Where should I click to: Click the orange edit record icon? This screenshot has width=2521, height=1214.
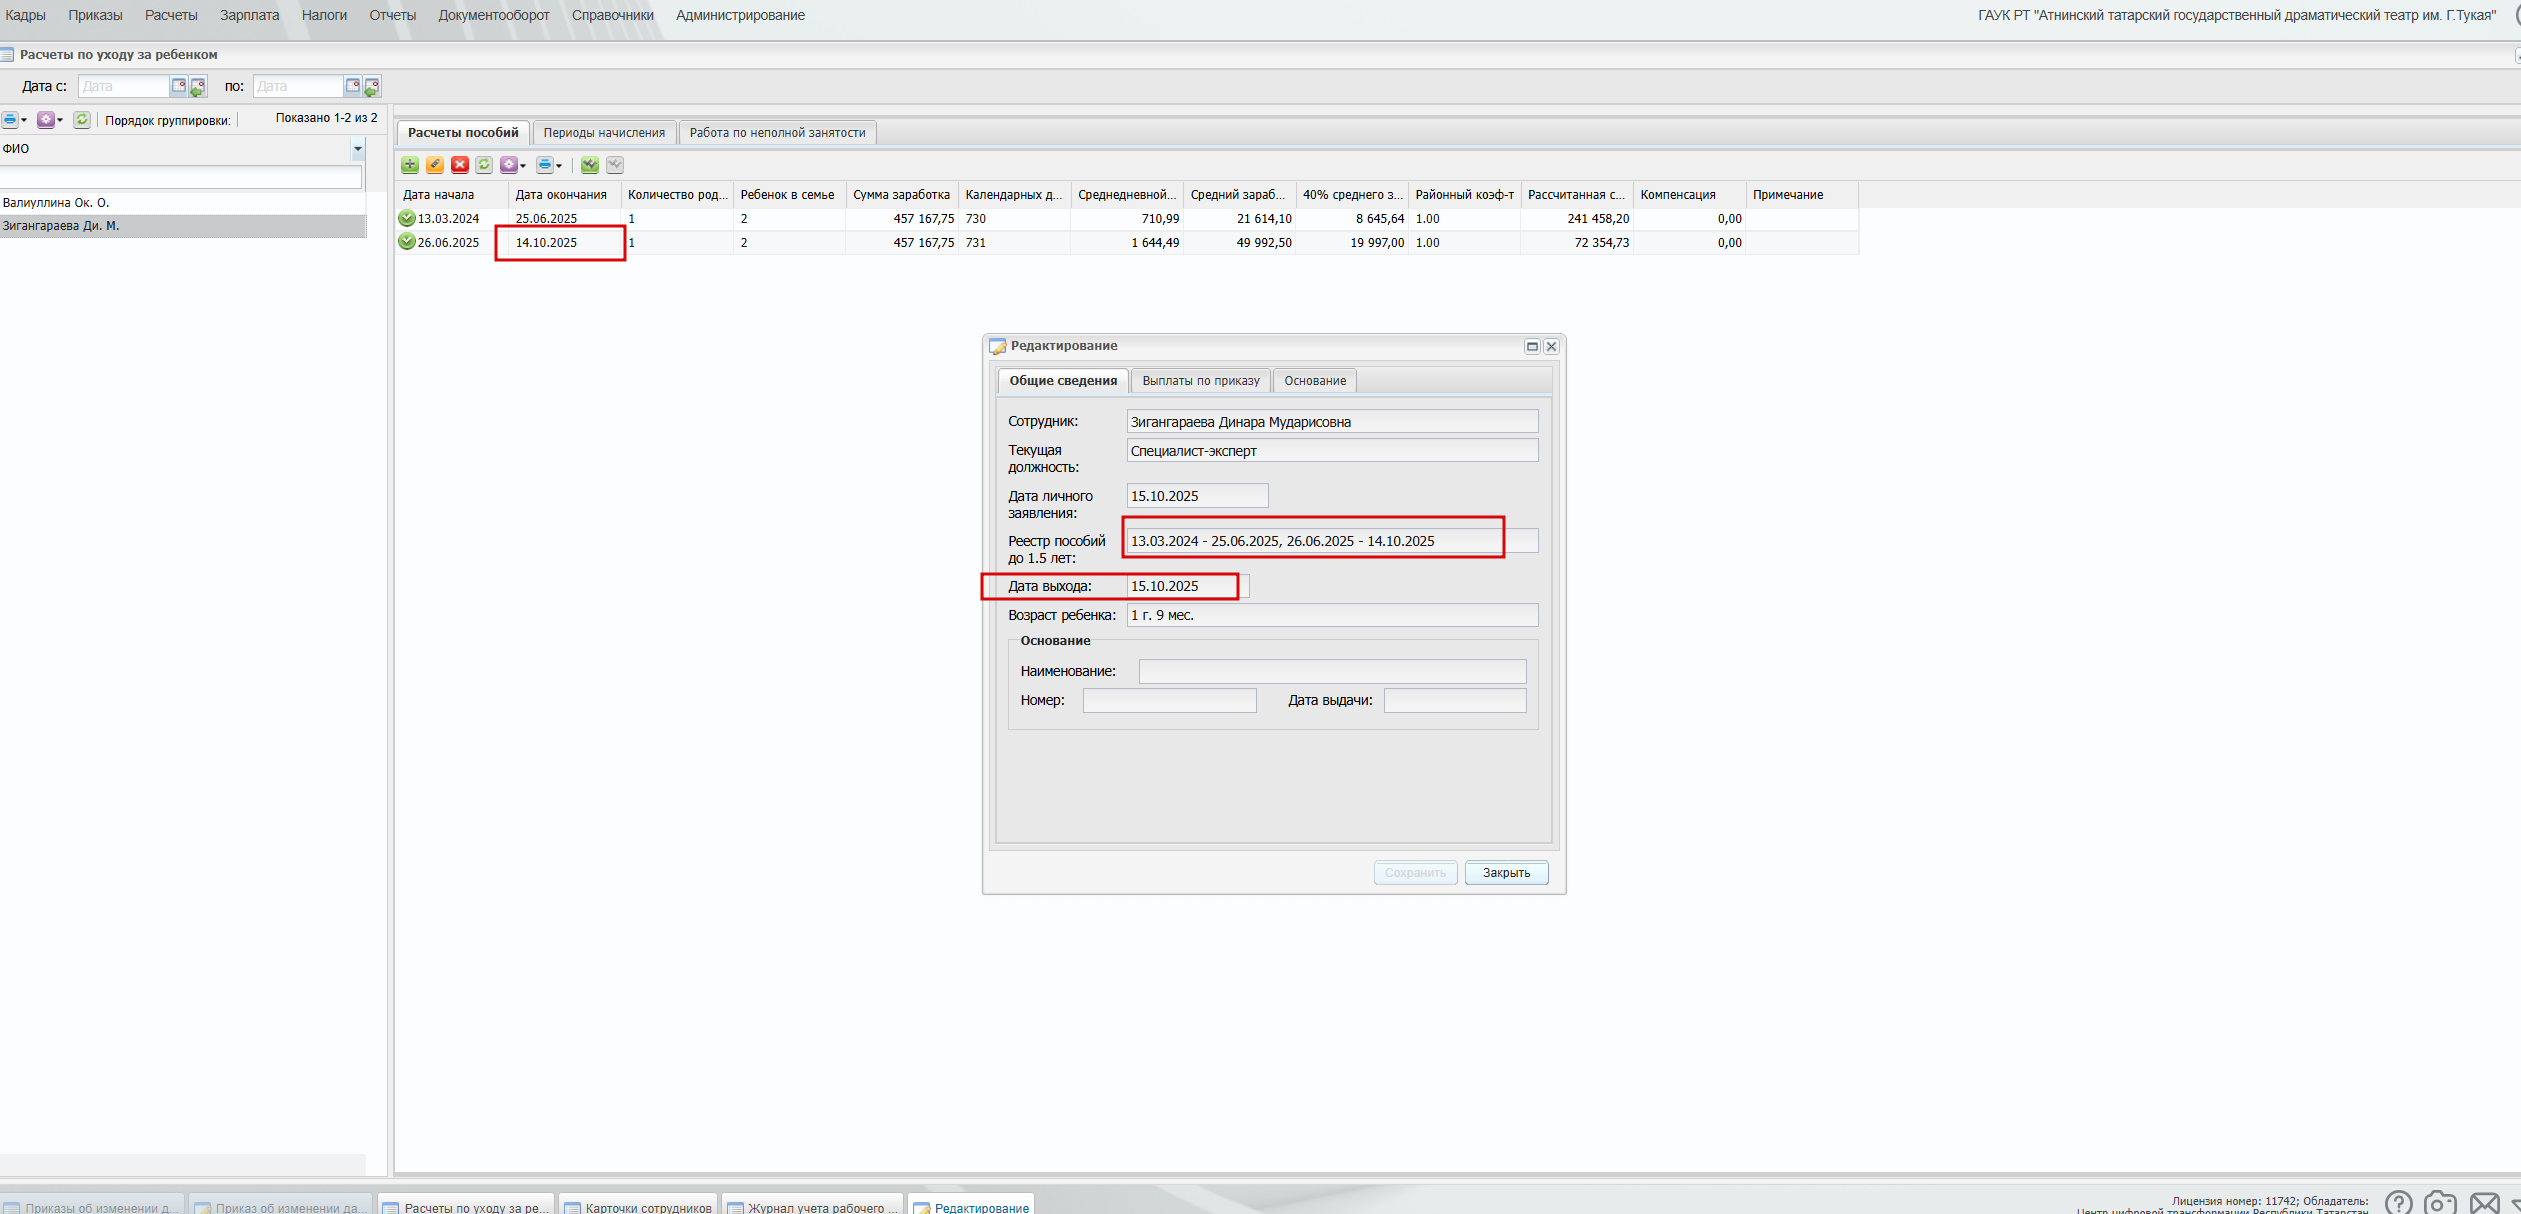tap(435, 165)
